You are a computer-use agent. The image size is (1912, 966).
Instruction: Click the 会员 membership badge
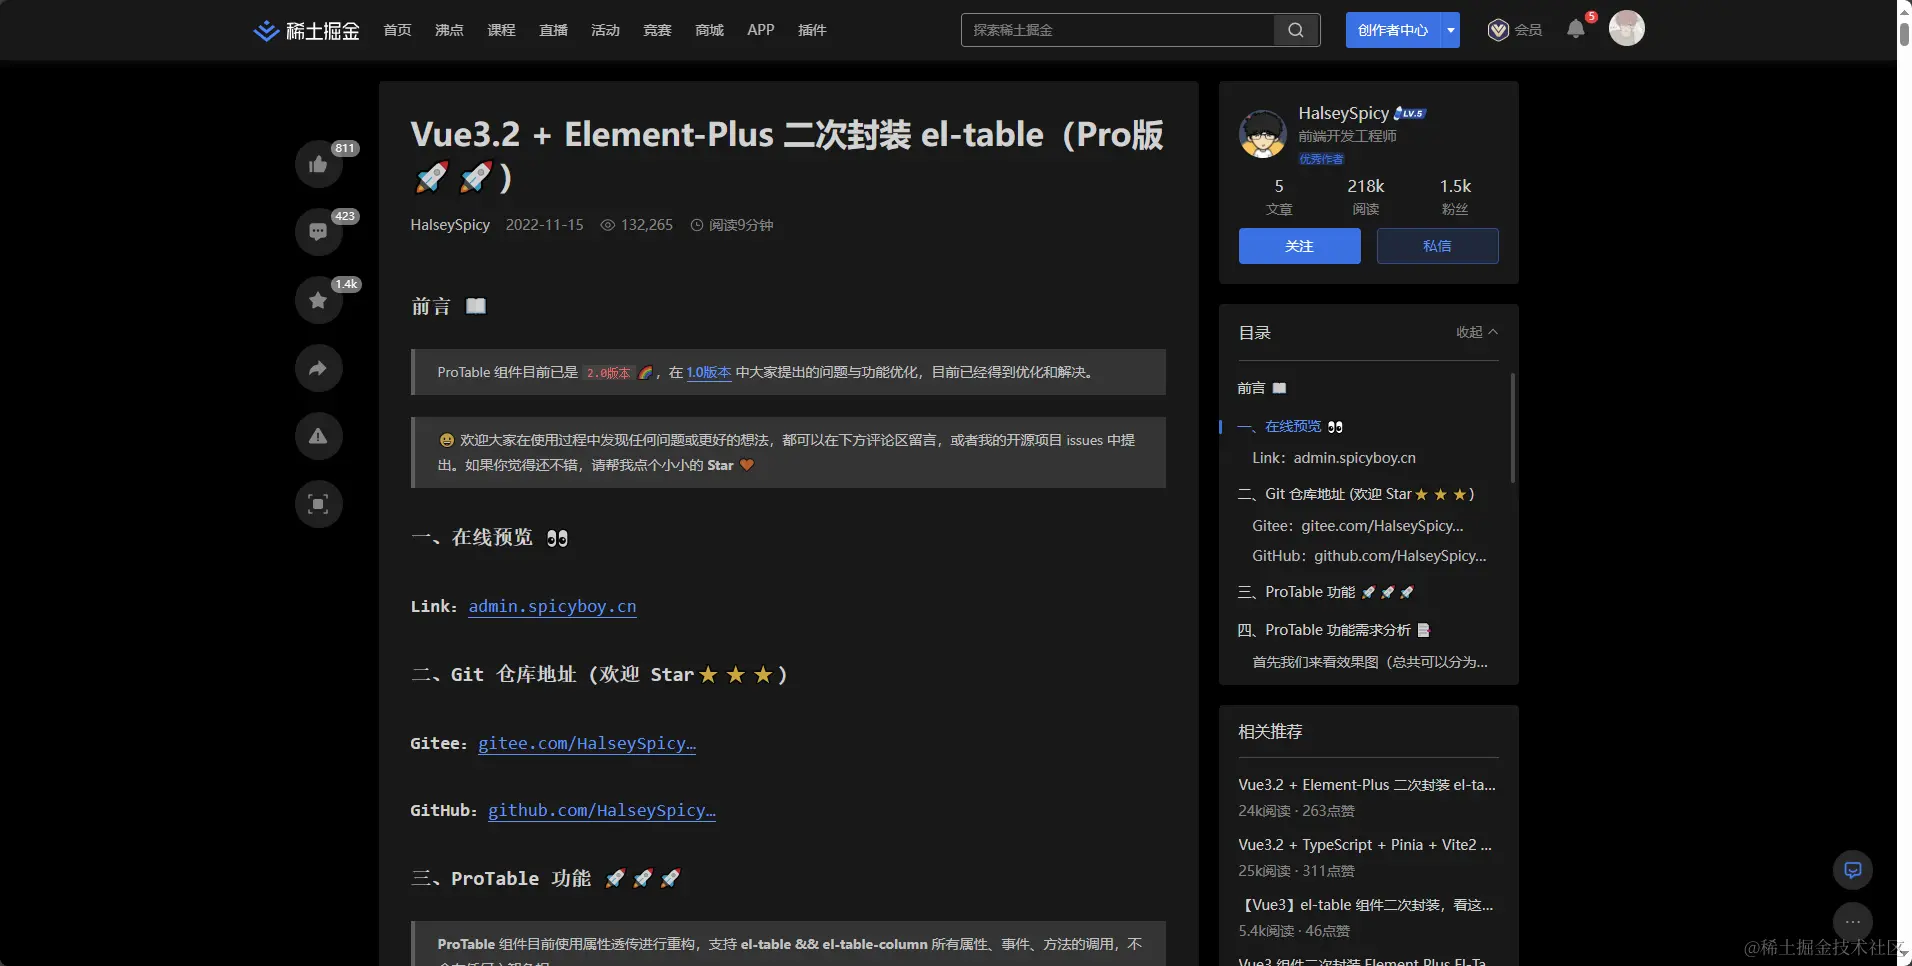click(1513, 30)
